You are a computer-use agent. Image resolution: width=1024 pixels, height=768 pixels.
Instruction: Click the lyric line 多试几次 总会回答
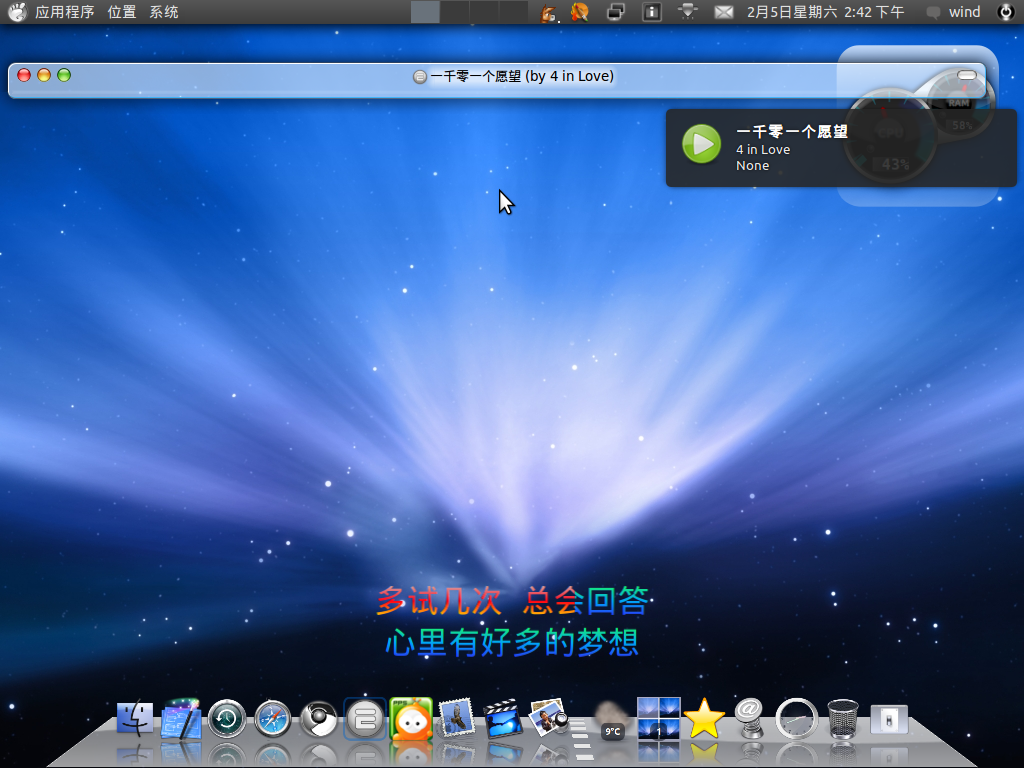coord(513,601)
